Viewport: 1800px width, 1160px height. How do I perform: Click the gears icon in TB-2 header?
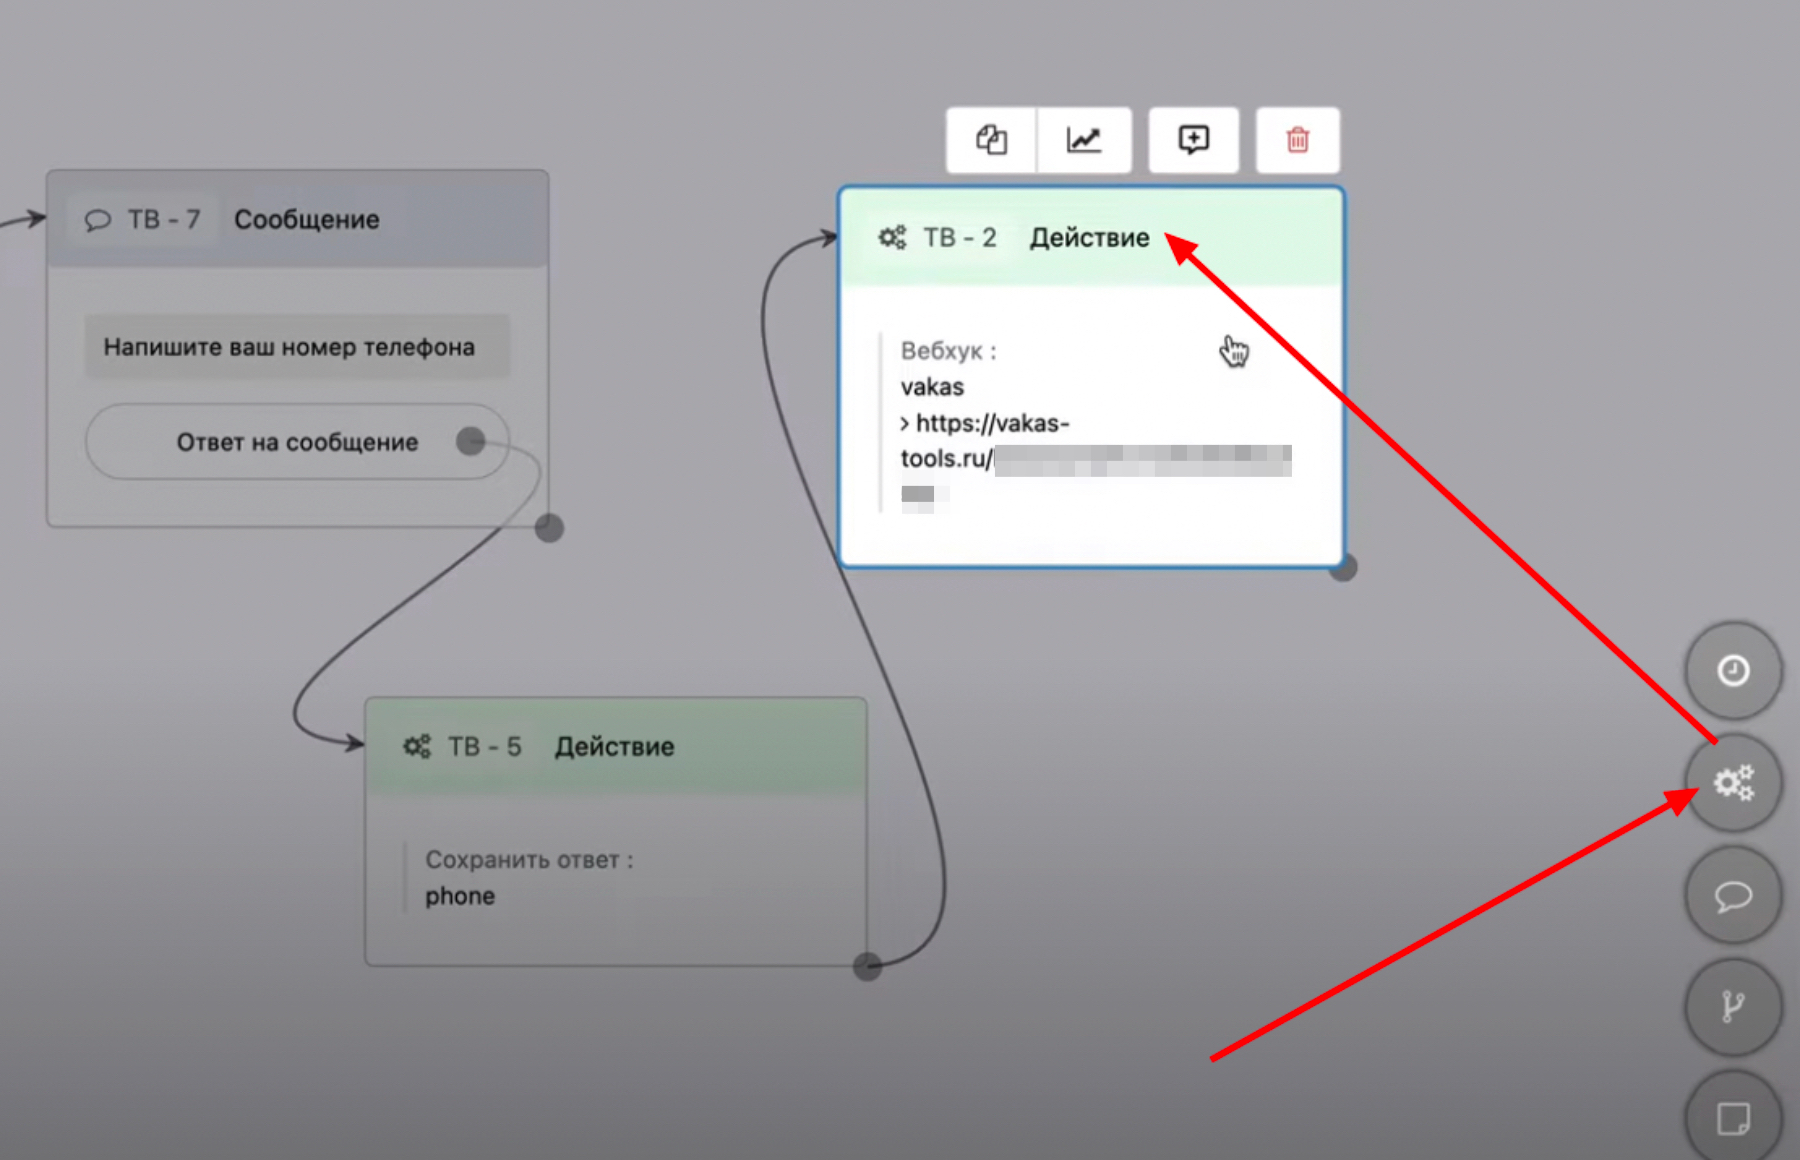pos(892,238)
